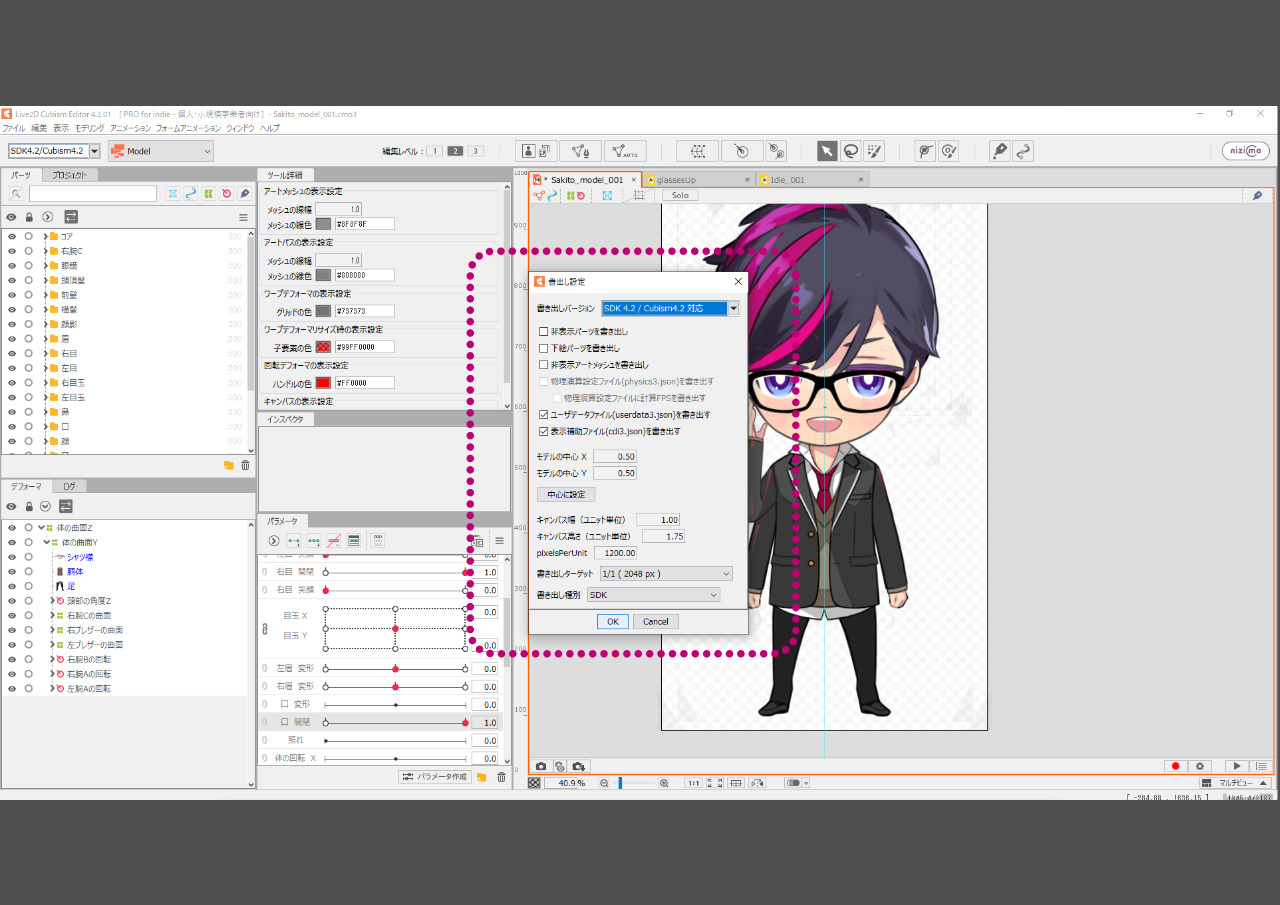1280x905 pixels.
Task: Click the Solo button above canvas
Action: (680, 195)
